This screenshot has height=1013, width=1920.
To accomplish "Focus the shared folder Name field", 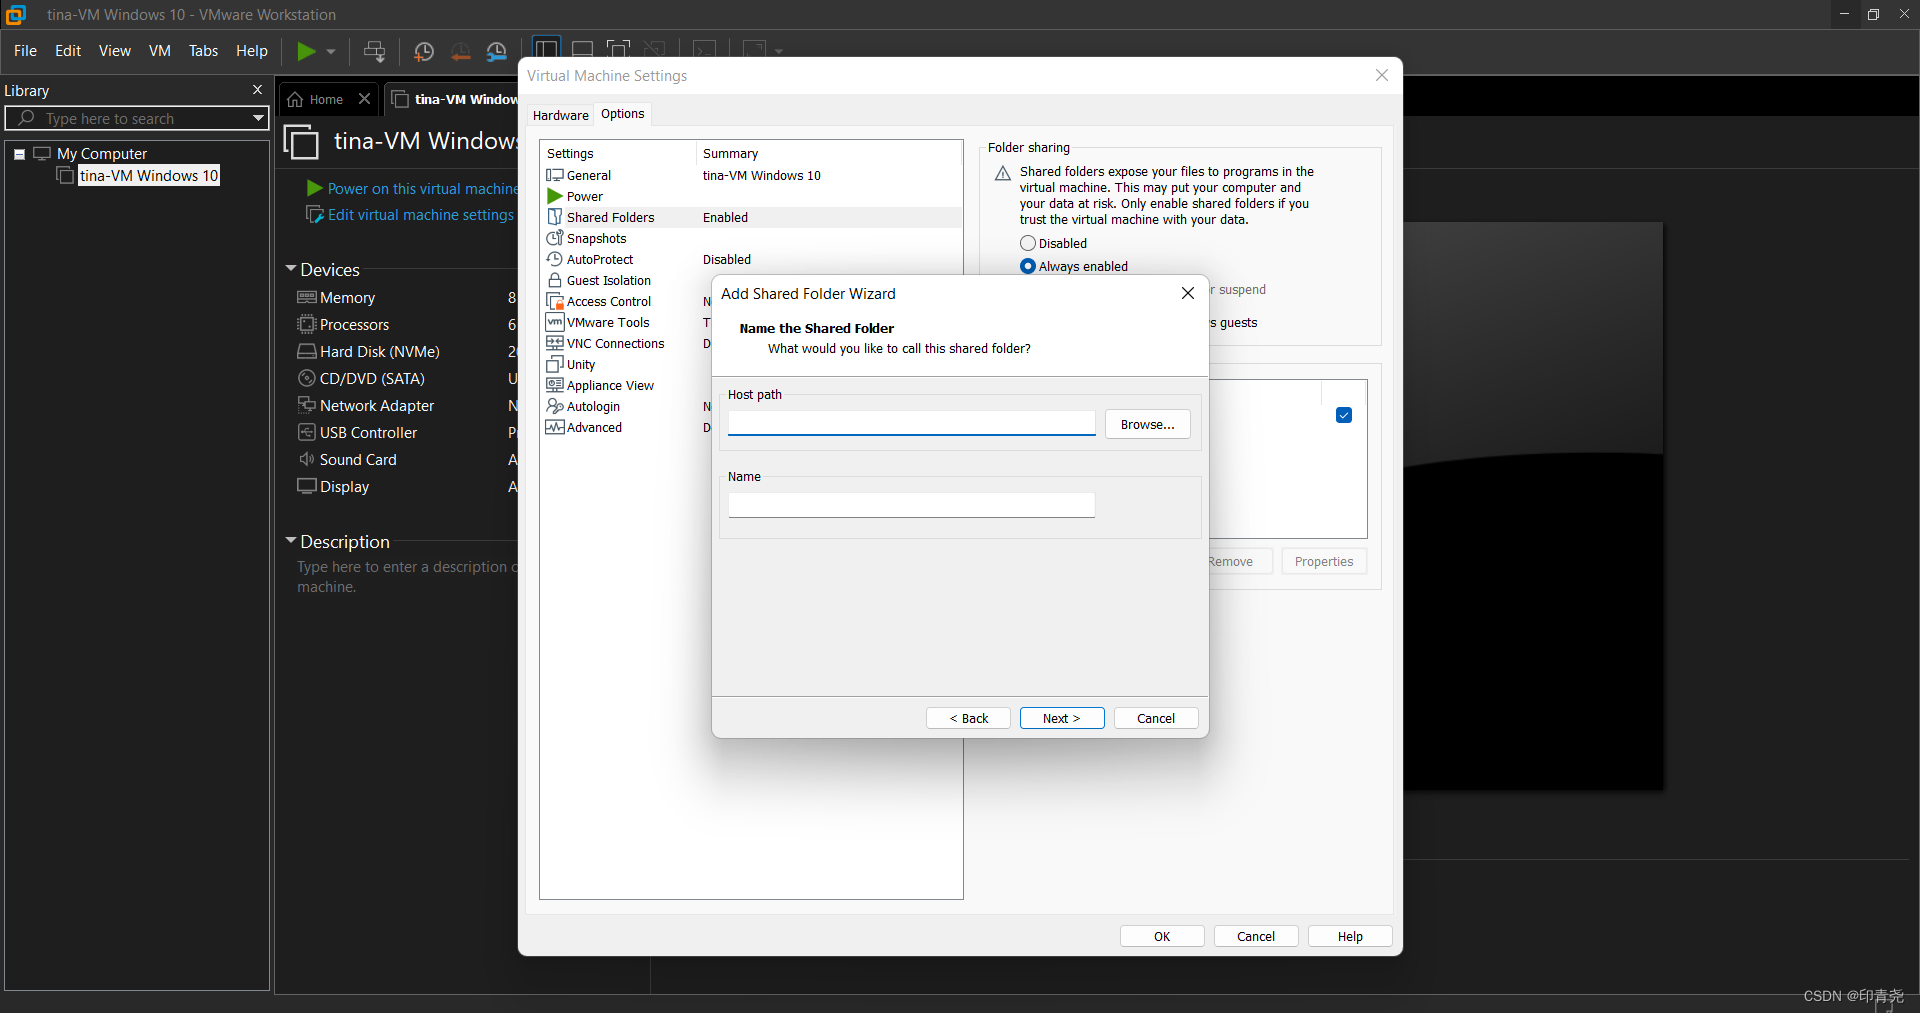I will pos(912,505).
